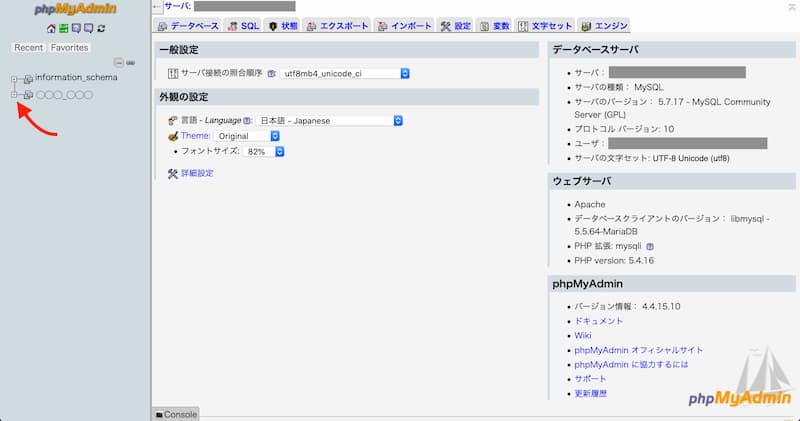Collapse all tree nodes with minus icon
The height and width of the screenshot is (421, 800).
coord(119,63)
